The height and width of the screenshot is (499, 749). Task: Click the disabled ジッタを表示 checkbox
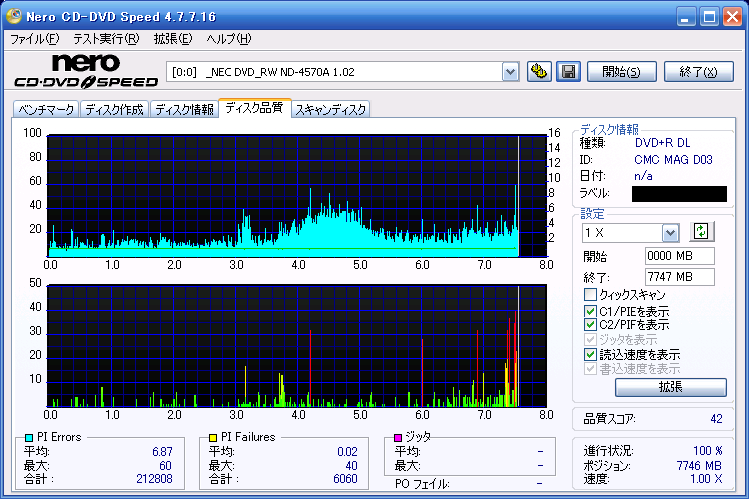[x=590, y=340]
